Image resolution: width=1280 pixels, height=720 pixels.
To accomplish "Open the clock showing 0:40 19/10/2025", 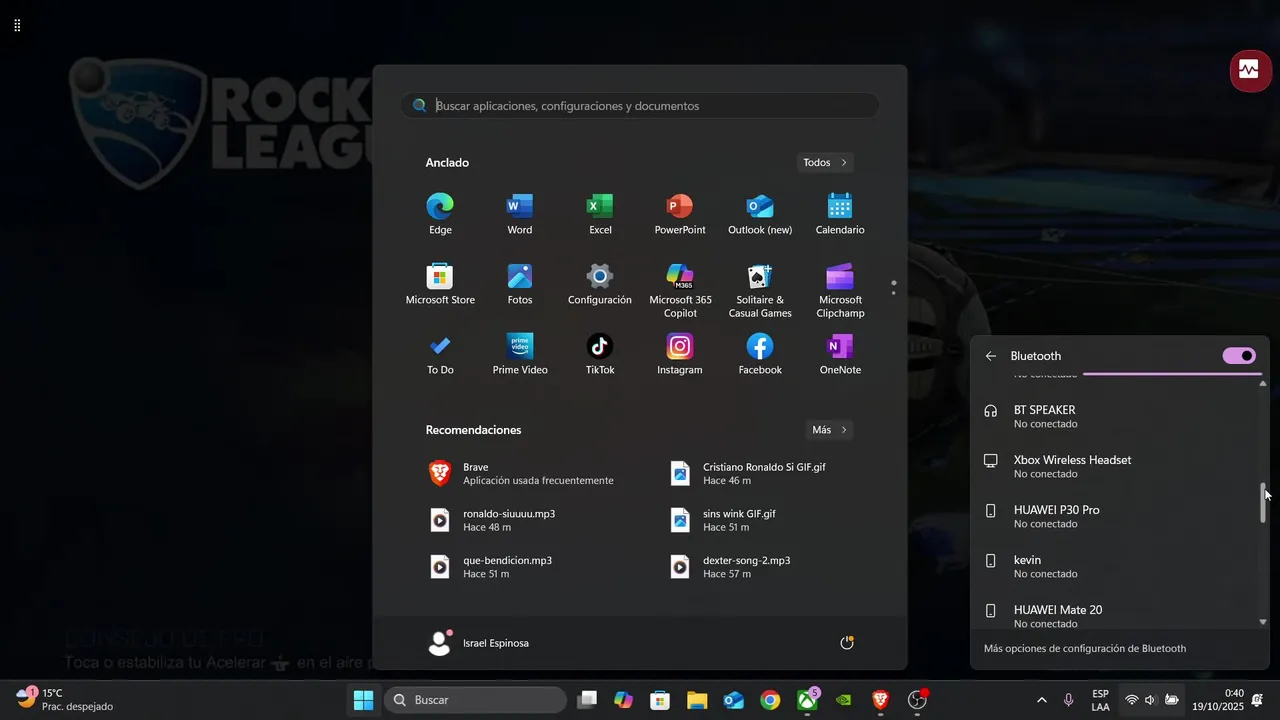I will (1218, 700).
